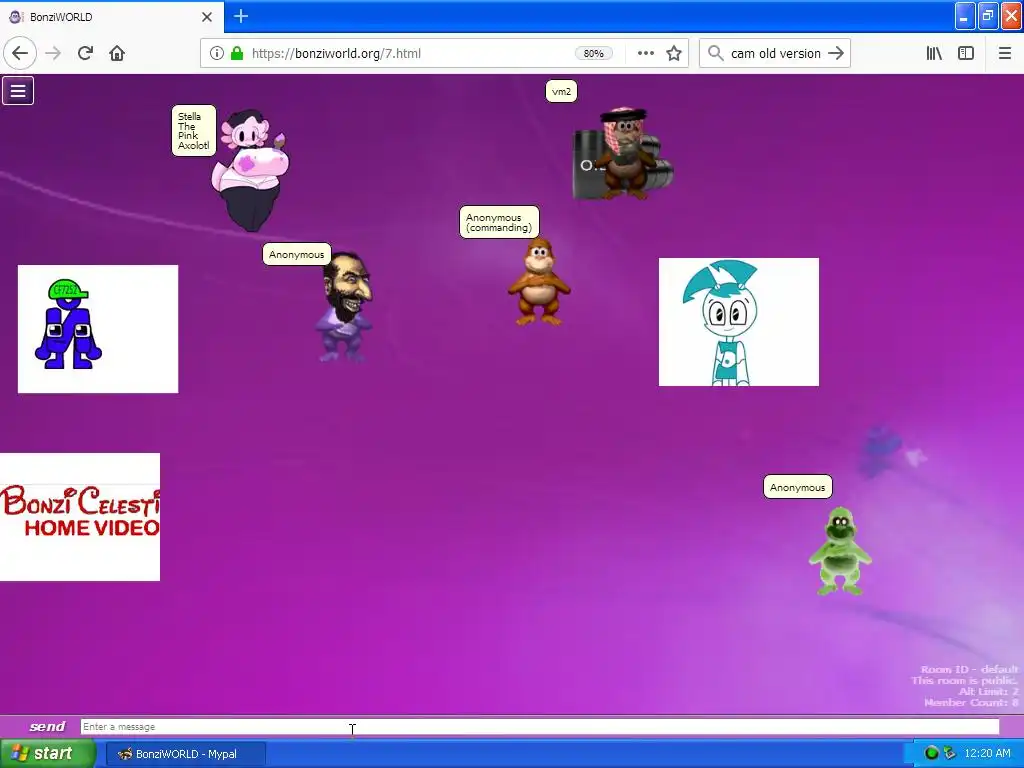Image resolution: width=1024 pixels, height=768 pixels.
Task: Click the Room ID - default text
Action: pos(969,669)
